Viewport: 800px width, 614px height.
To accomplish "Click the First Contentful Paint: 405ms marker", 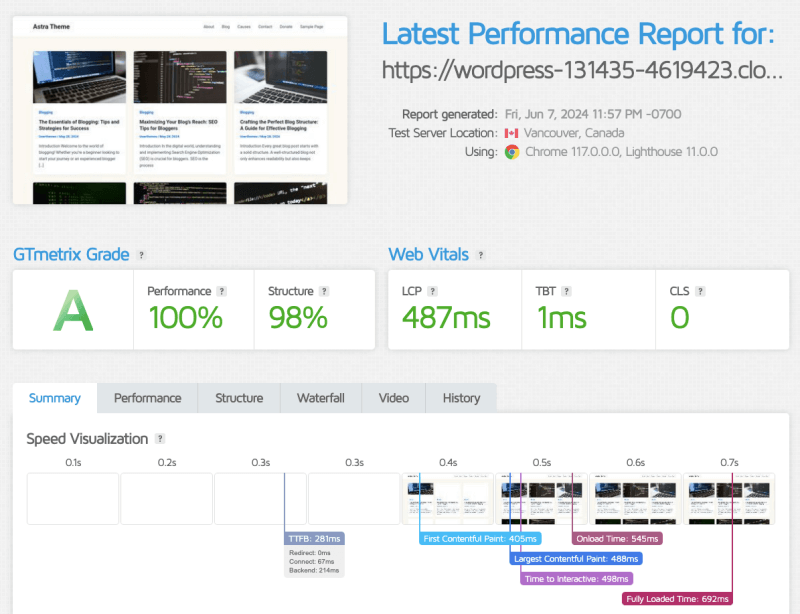I will [480, 538].
